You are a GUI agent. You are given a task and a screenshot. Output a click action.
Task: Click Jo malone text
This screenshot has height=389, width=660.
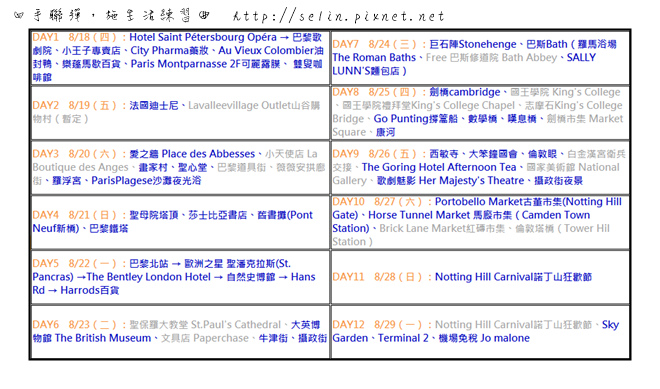click(x=505, y=338)
